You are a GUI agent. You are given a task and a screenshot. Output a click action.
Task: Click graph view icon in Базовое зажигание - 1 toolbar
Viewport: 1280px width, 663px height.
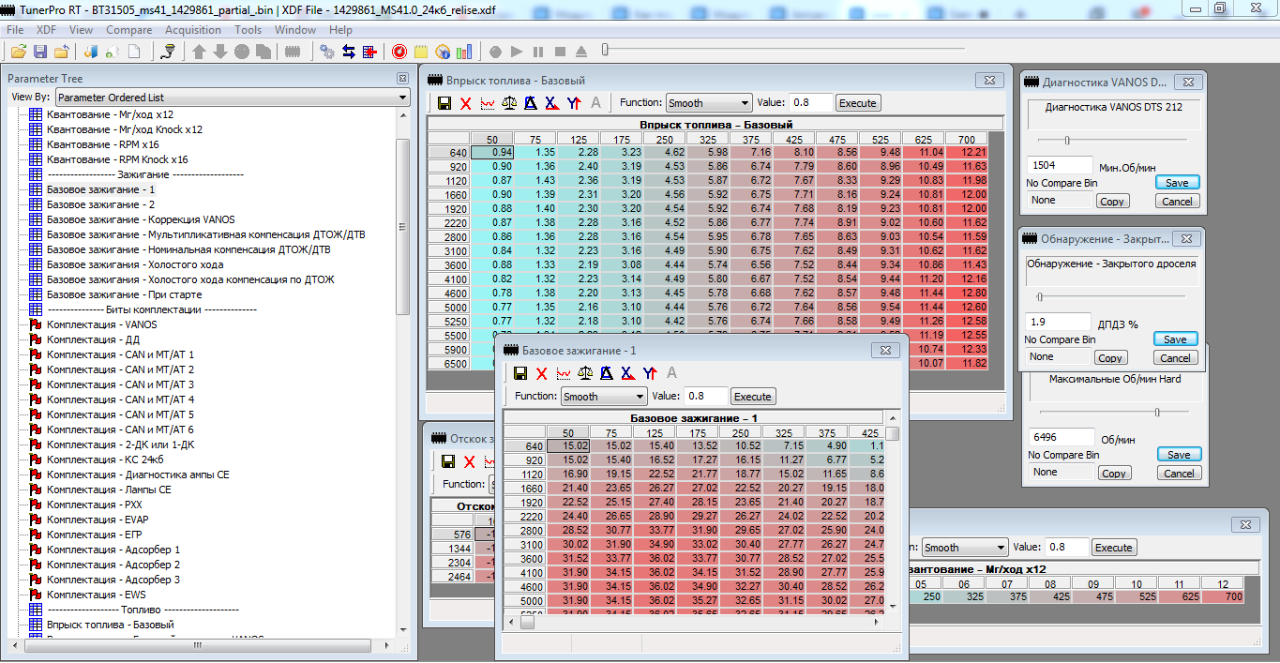[x=564, y=374]
